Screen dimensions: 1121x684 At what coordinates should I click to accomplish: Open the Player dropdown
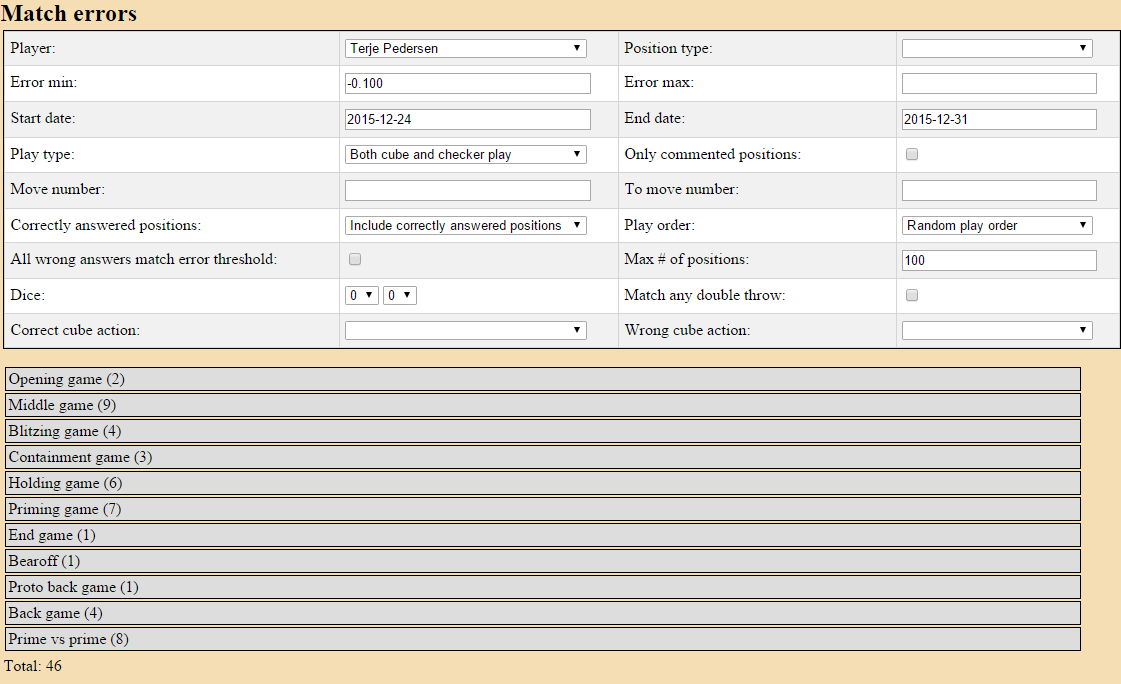465,48
